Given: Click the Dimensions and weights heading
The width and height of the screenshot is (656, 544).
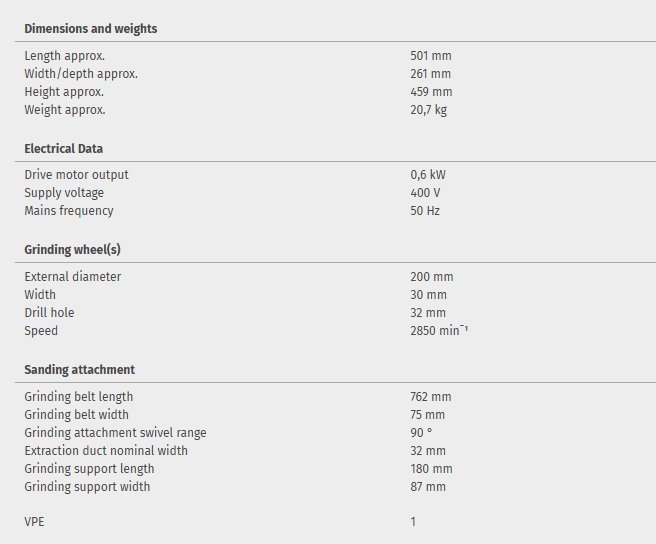Looking at the screenshot, I should [x=90, y=29].
